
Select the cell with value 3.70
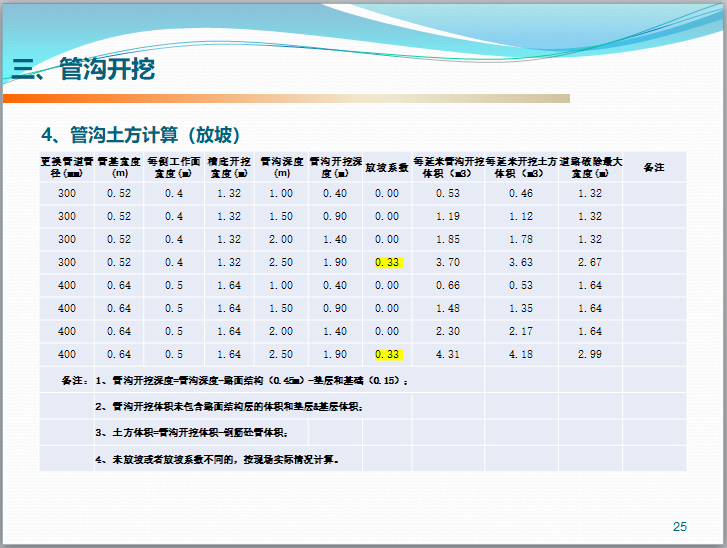448,262
